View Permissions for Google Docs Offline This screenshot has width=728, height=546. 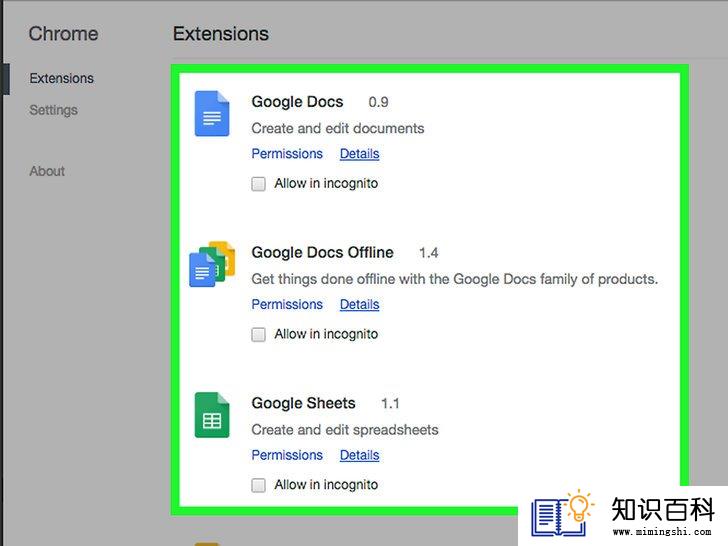pos(287,304)
